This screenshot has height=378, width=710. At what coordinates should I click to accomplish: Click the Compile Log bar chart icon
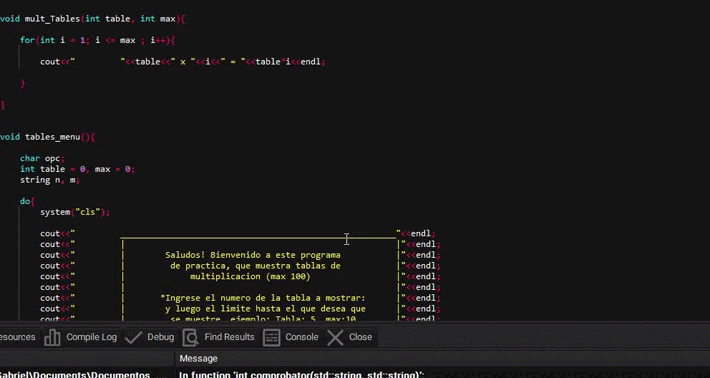pos(52,337)
